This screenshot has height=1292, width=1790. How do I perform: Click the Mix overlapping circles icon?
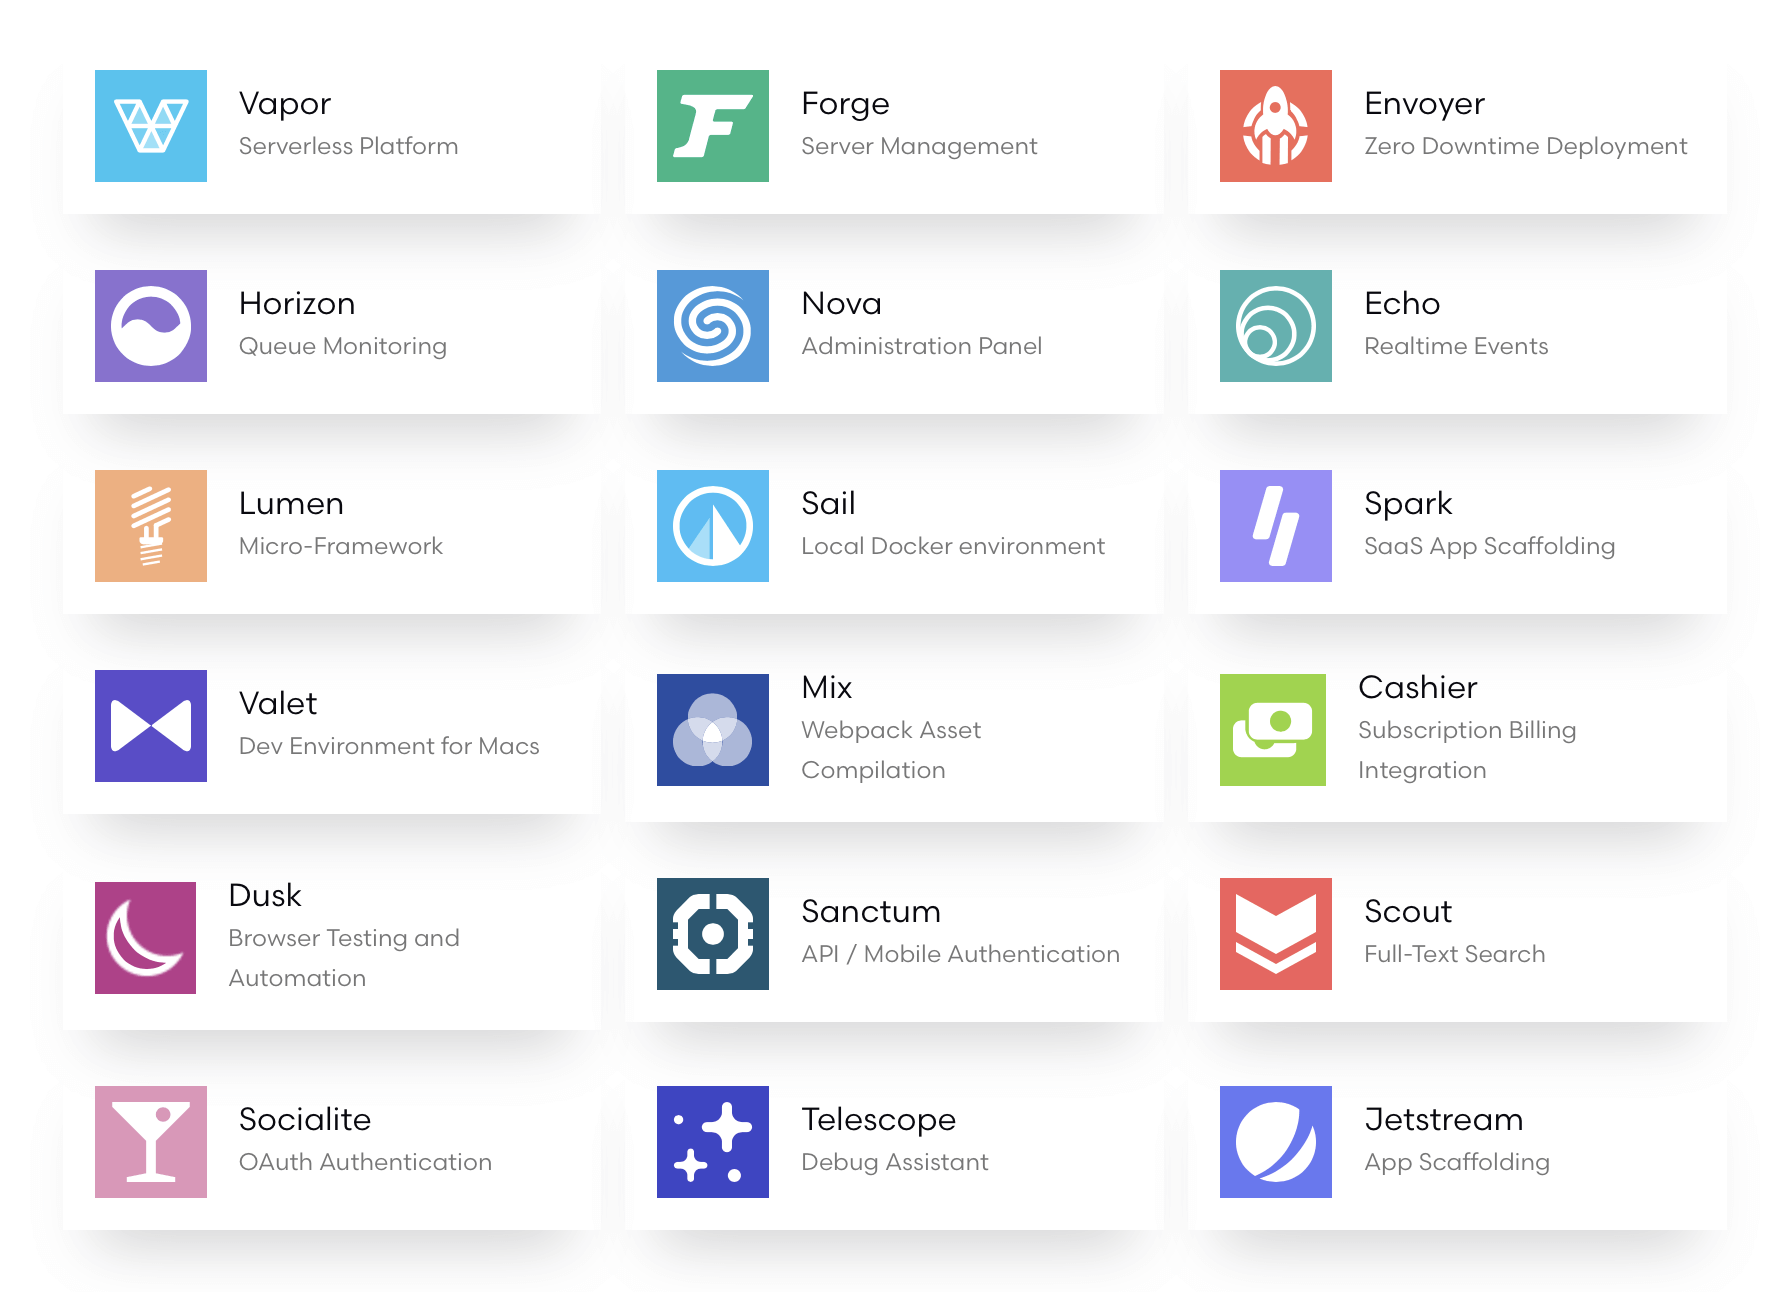(713, 730)
